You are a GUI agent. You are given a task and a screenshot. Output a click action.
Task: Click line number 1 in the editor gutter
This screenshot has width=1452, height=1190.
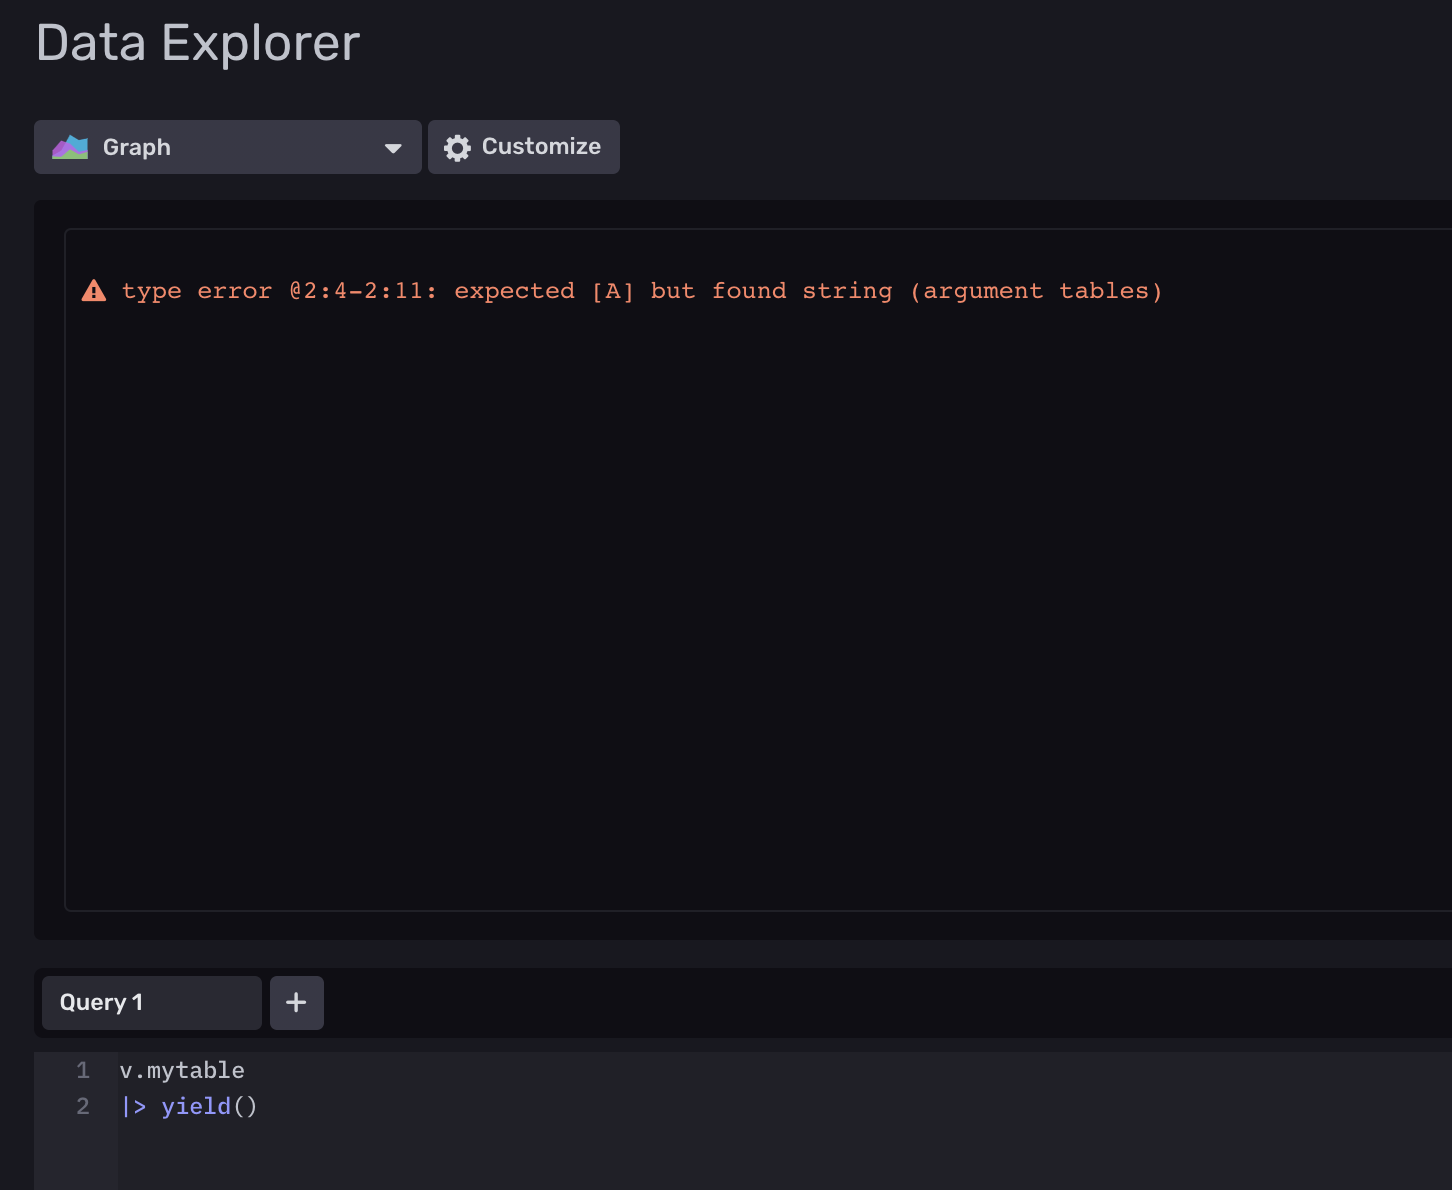pos(82,1070)
